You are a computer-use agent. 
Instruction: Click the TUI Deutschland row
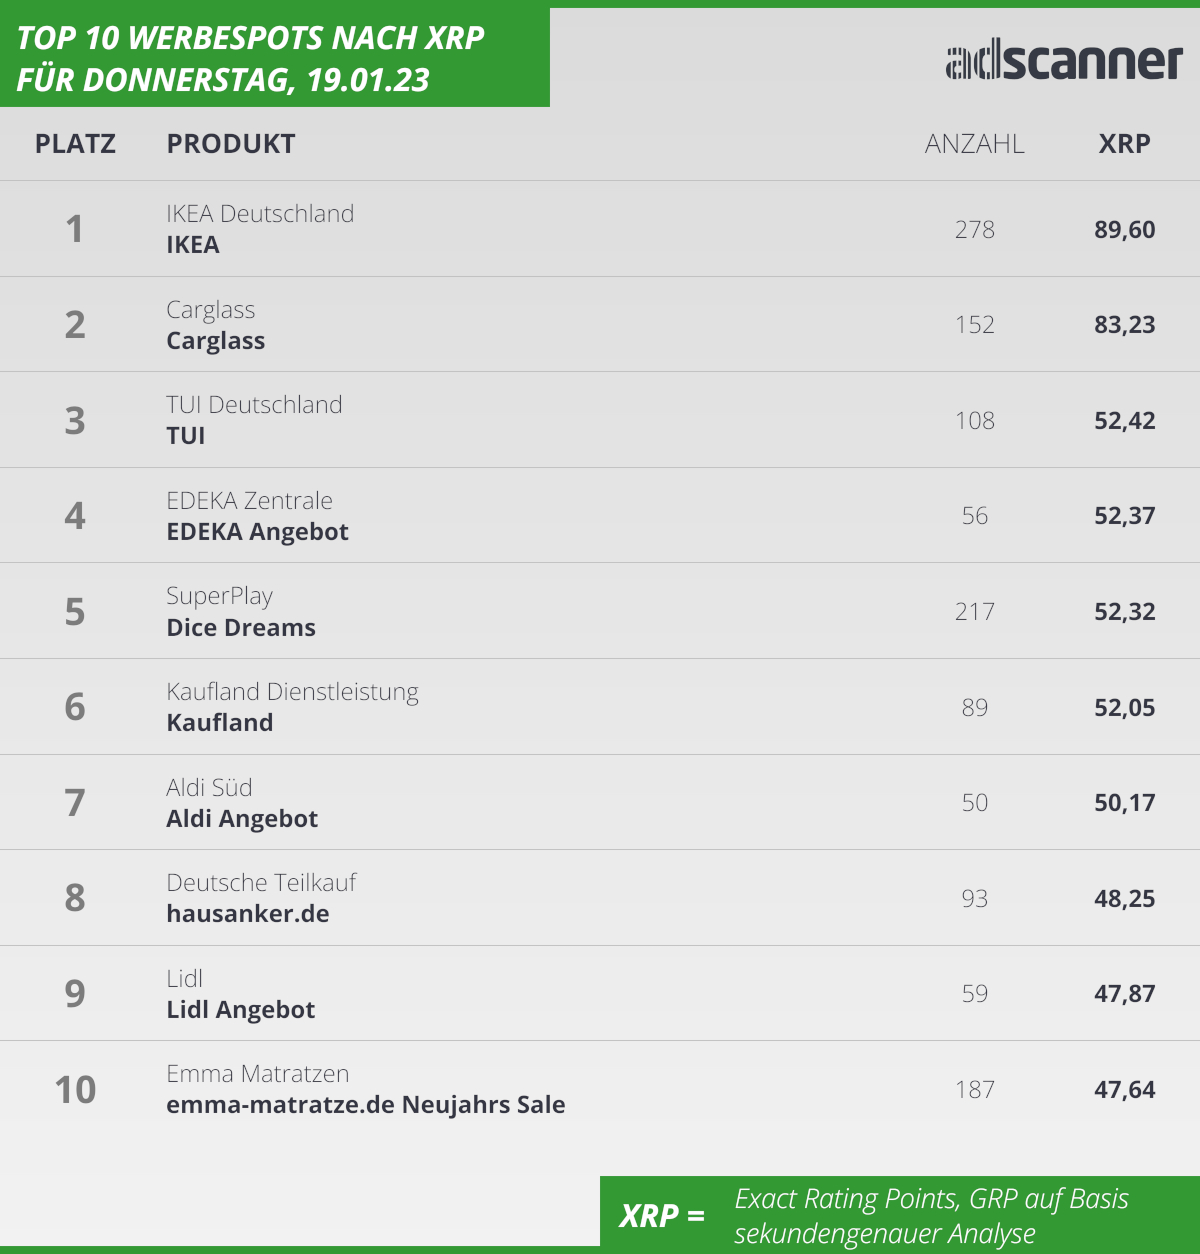pos(600,420)
